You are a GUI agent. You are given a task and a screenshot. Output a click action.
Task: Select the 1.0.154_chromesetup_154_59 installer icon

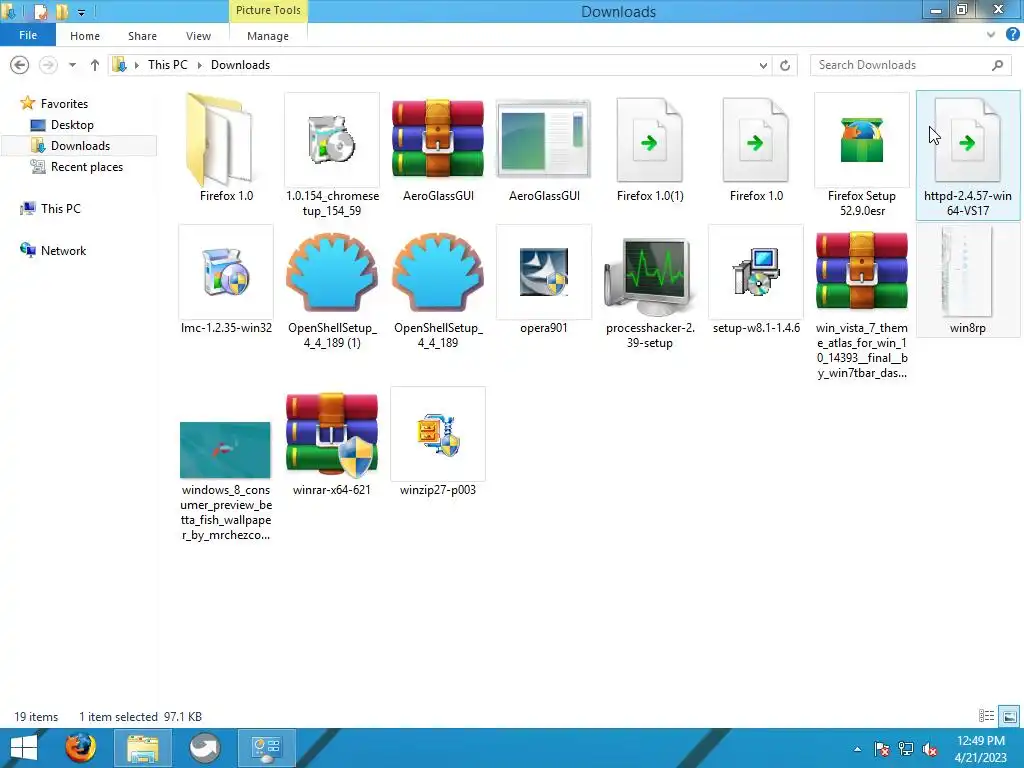point(332,140)
